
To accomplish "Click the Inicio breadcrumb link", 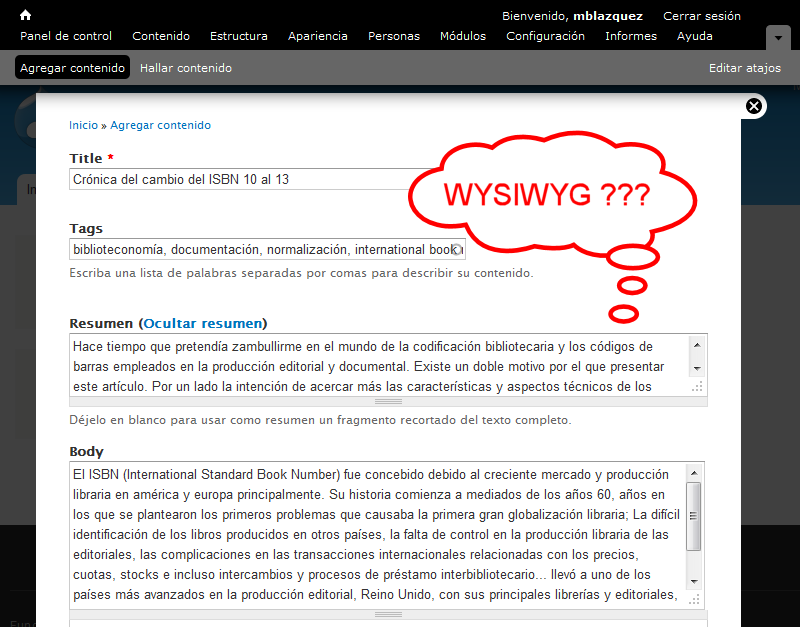I will (83, 125).
